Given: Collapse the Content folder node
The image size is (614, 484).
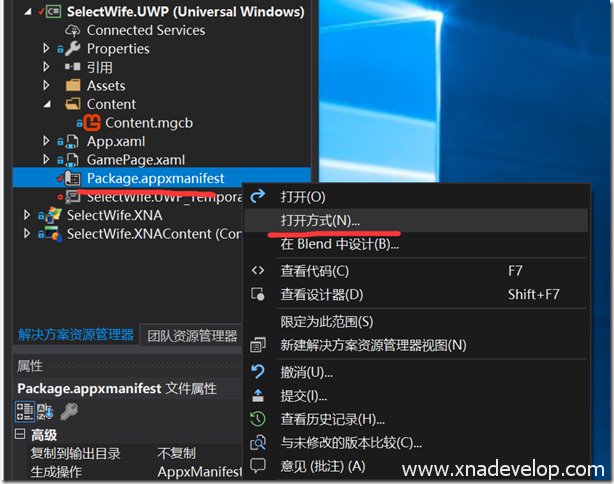Looking at the screenshot, I should click(x=46, y=104).
